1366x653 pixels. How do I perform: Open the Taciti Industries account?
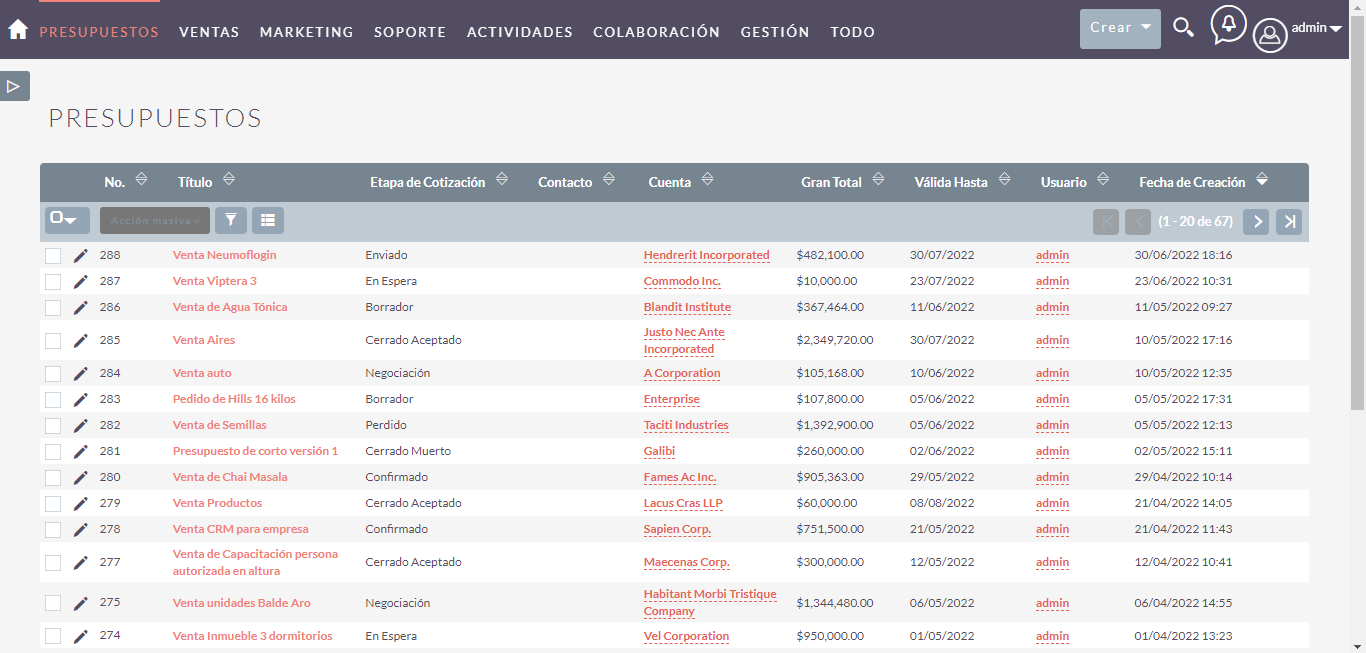click(686, 425)
